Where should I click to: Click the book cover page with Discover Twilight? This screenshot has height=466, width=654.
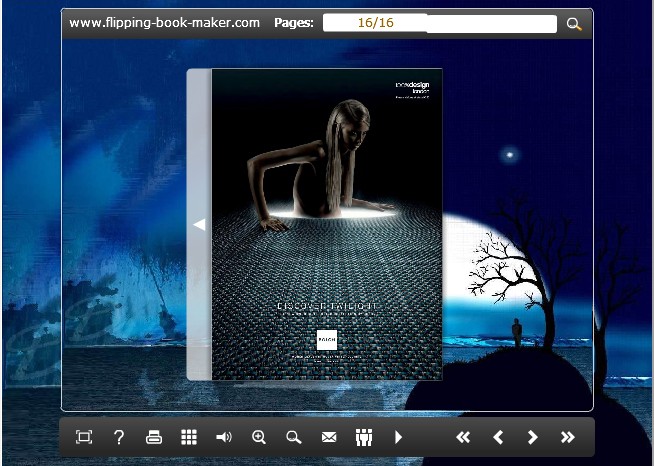pos(327,224)
